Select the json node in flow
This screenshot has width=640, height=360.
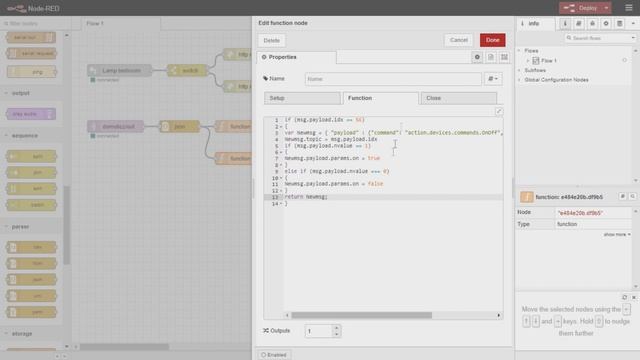tap(179, 127)
